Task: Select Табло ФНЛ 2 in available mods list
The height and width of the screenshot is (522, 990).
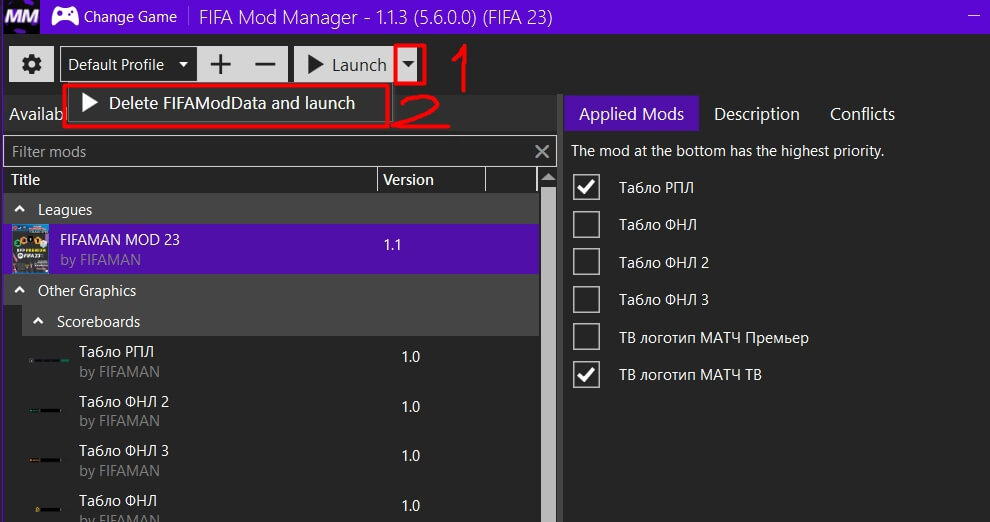Action: [124, 401]
